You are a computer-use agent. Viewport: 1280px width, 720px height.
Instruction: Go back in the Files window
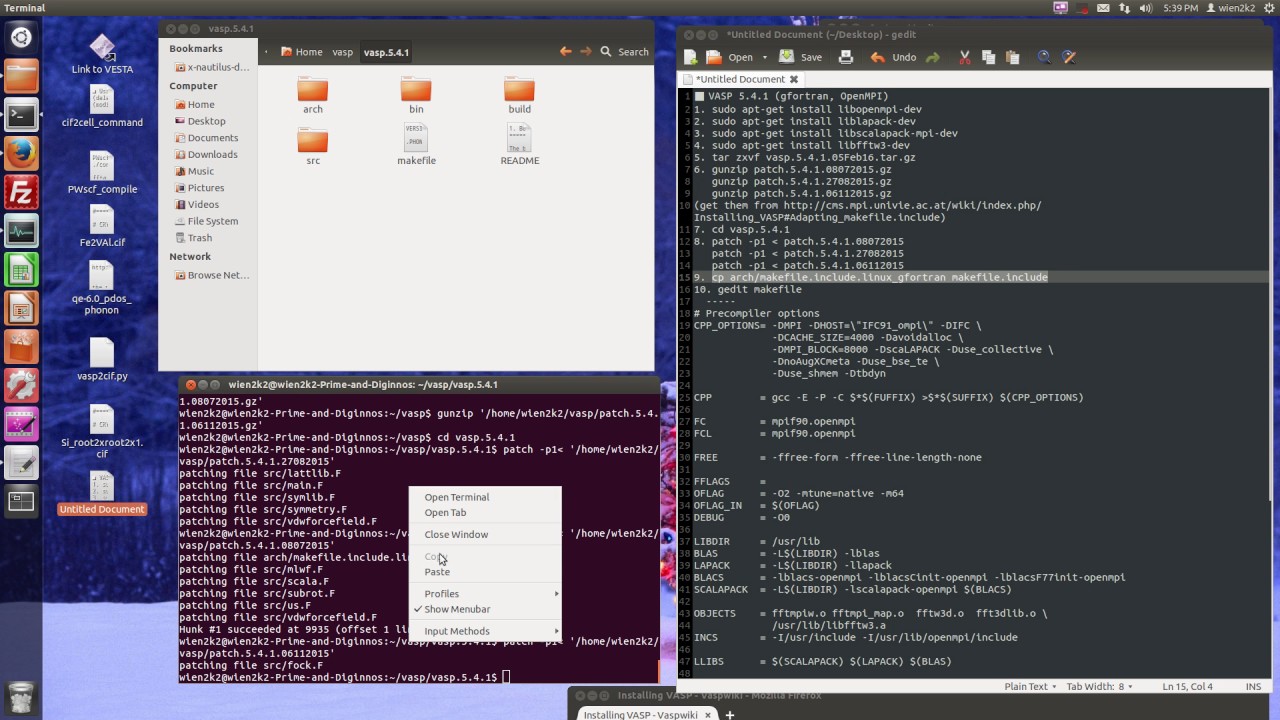pos(566,52)
